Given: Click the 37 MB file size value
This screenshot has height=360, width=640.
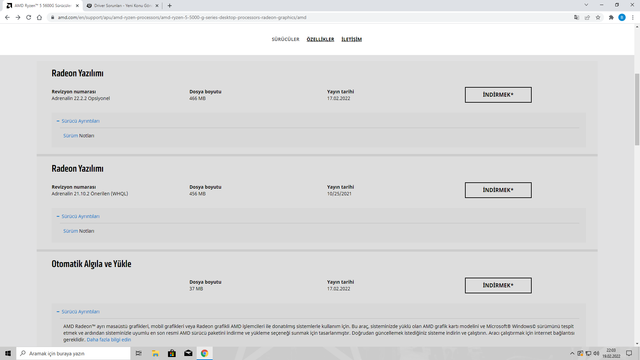Looking at the screenshot, I should coord(196,289).
